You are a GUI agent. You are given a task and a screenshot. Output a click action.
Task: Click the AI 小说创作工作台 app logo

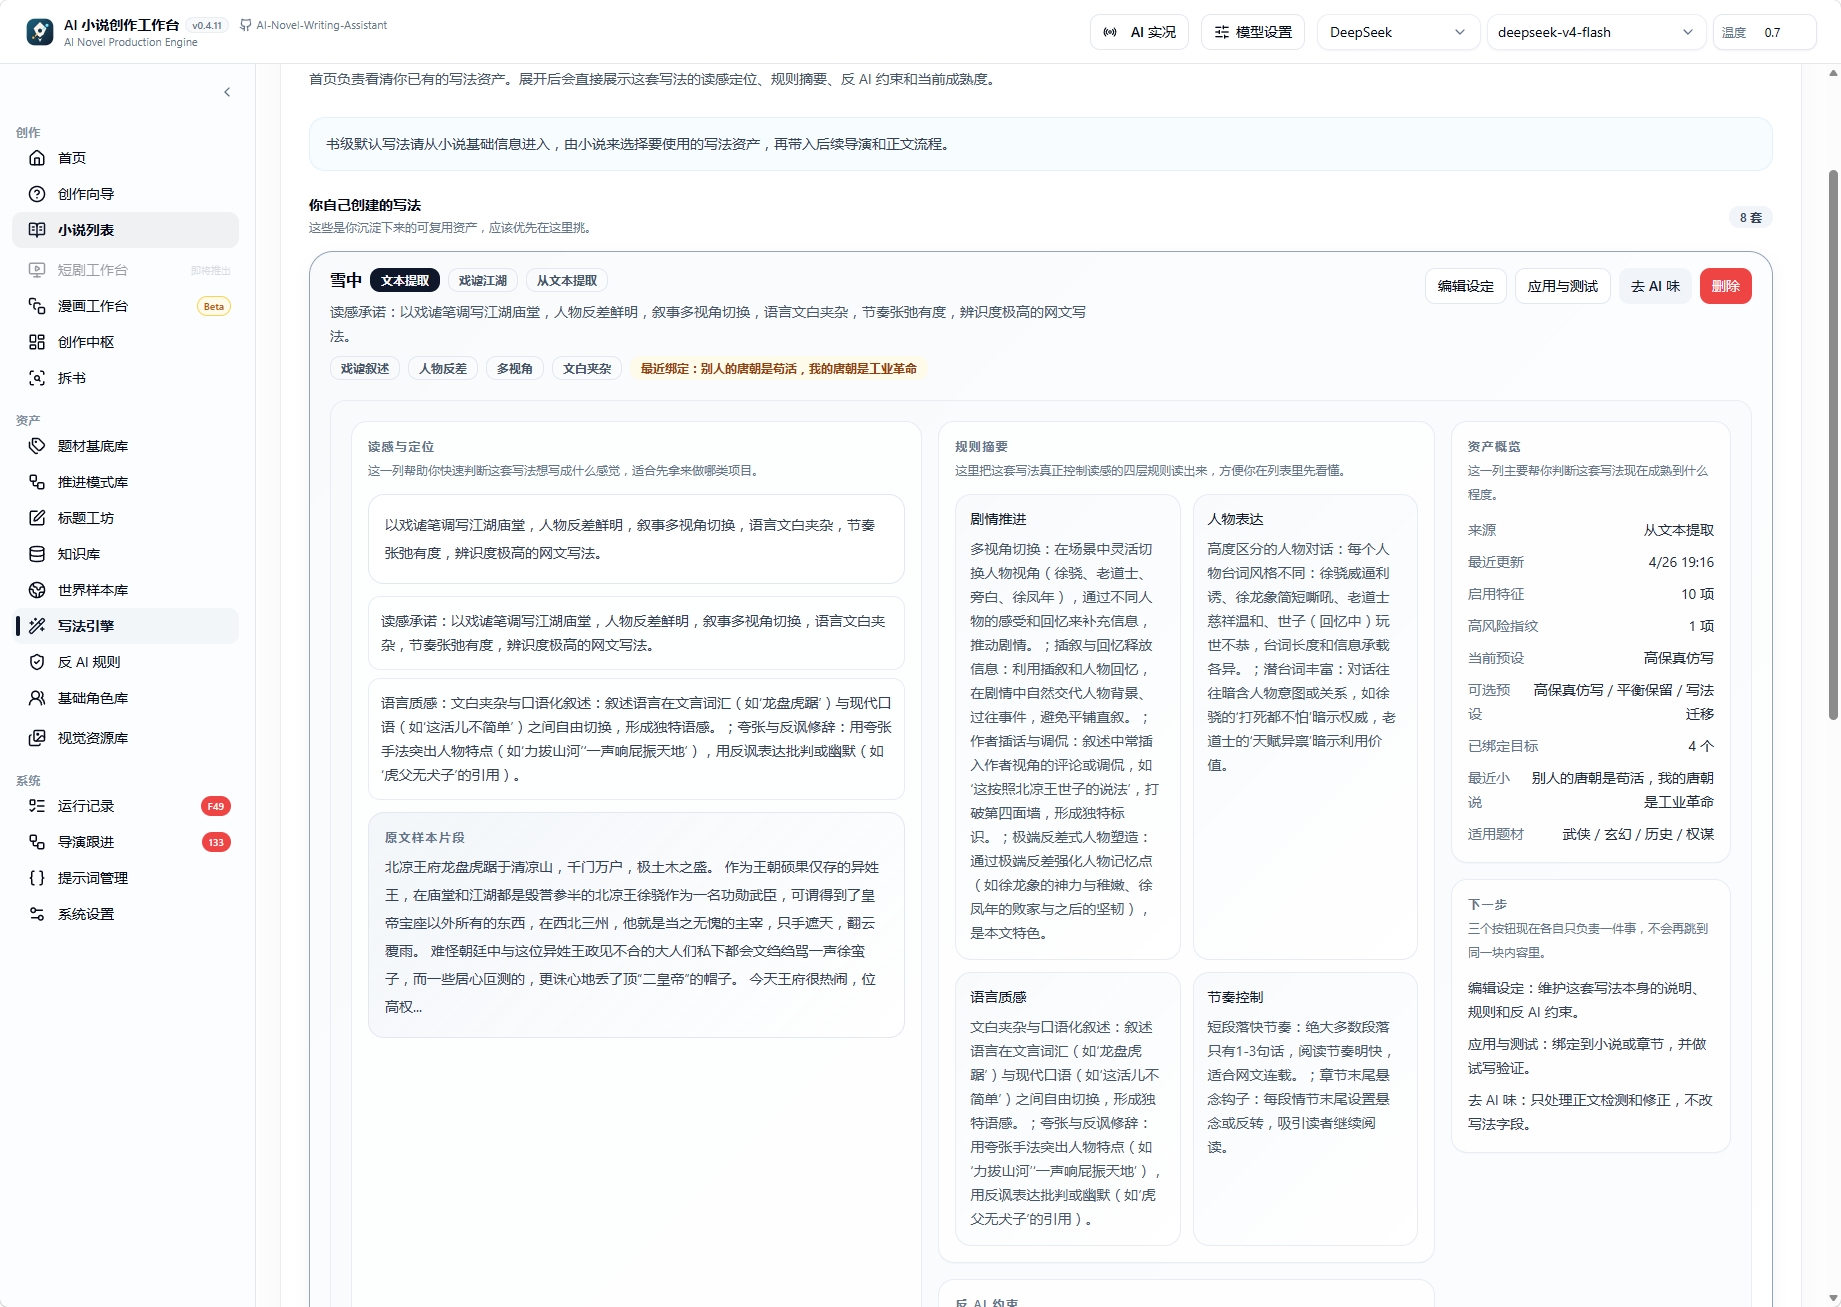(40, 32)
